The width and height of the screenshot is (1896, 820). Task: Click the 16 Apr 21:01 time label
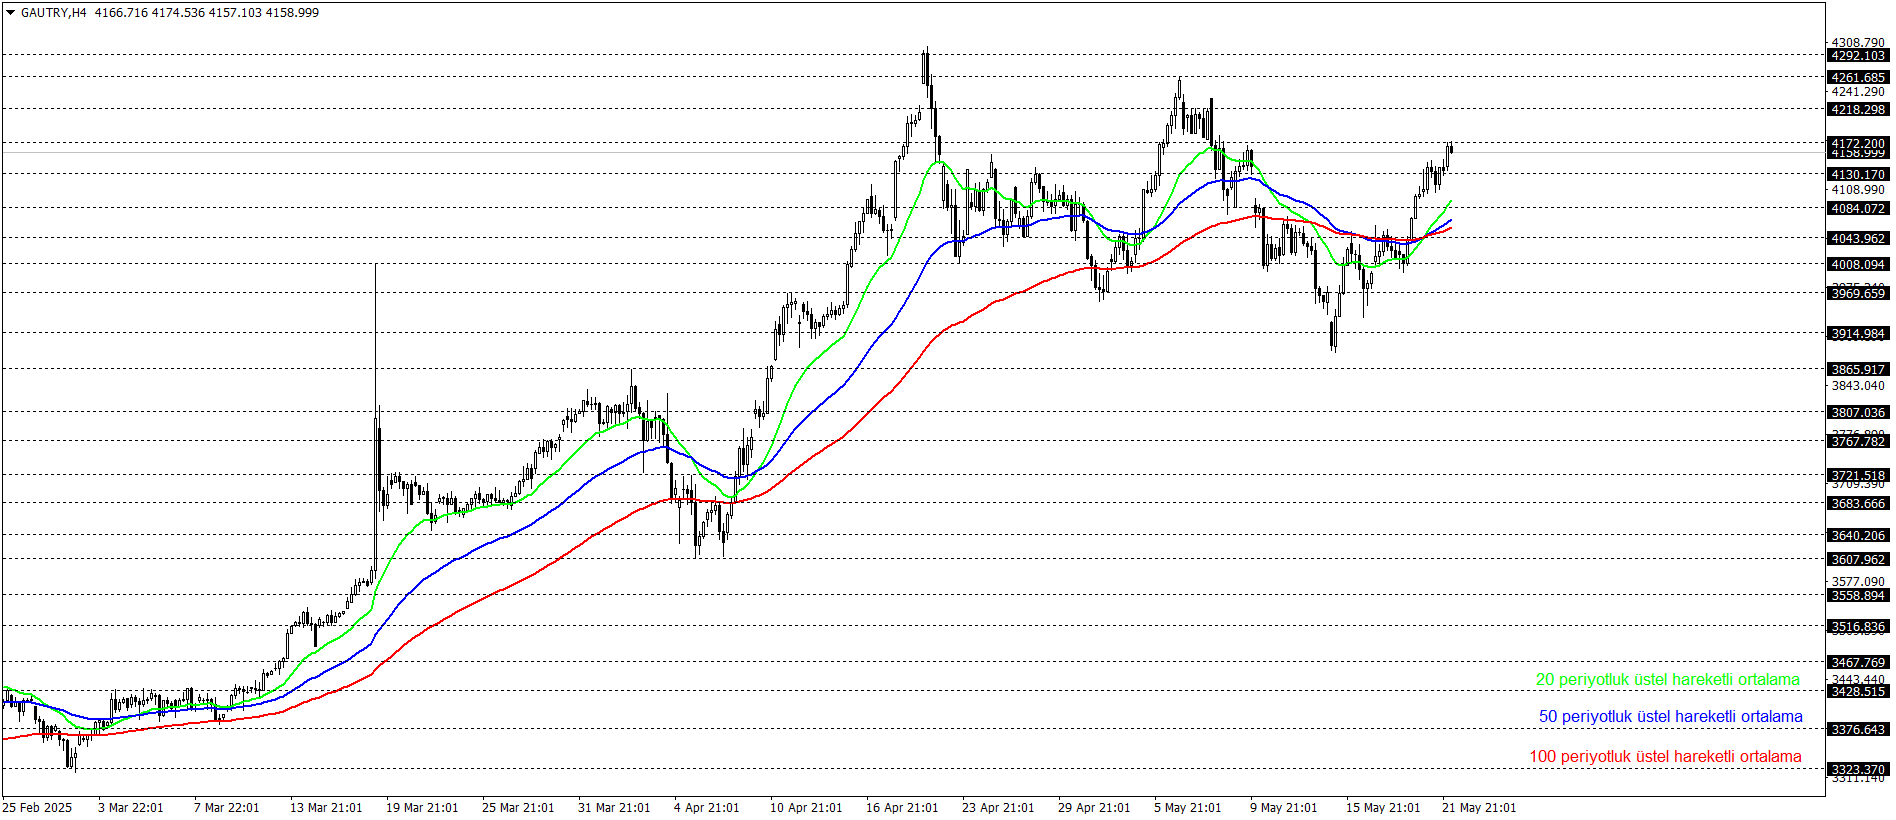coord(902,808)
